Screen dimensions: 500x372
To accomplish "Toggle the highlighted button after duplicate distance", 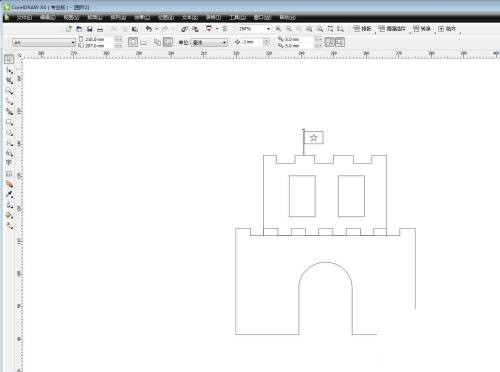I will click(329, 42).
